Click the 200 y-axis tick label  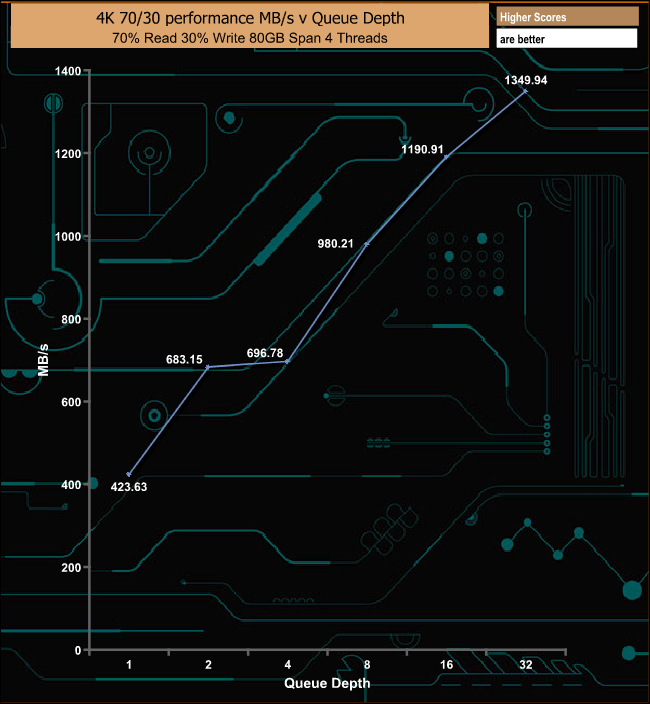tap(72, 568)
